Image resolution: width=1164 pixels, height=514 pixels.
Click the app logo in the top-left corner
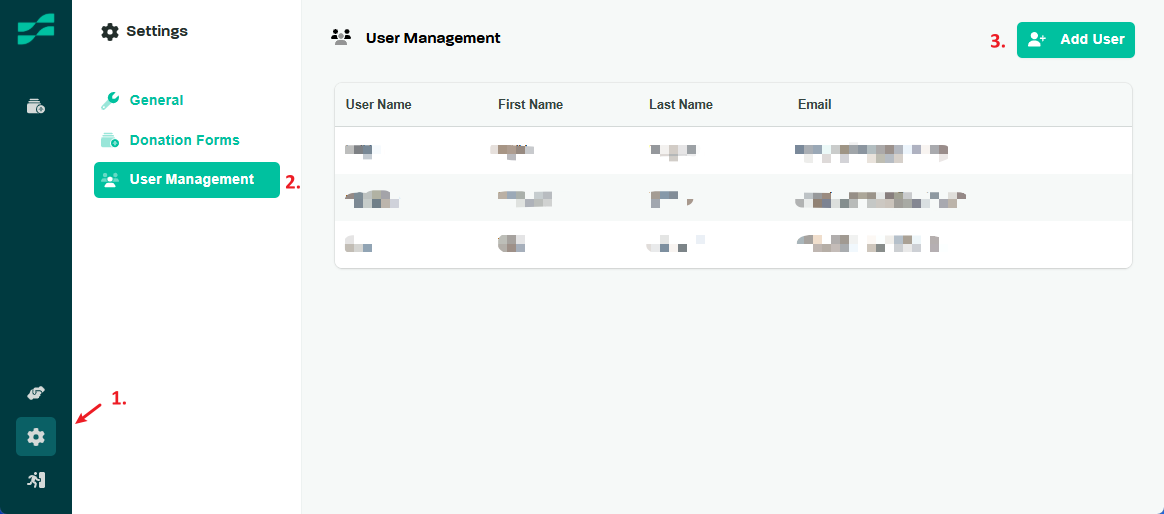point(36,30)
